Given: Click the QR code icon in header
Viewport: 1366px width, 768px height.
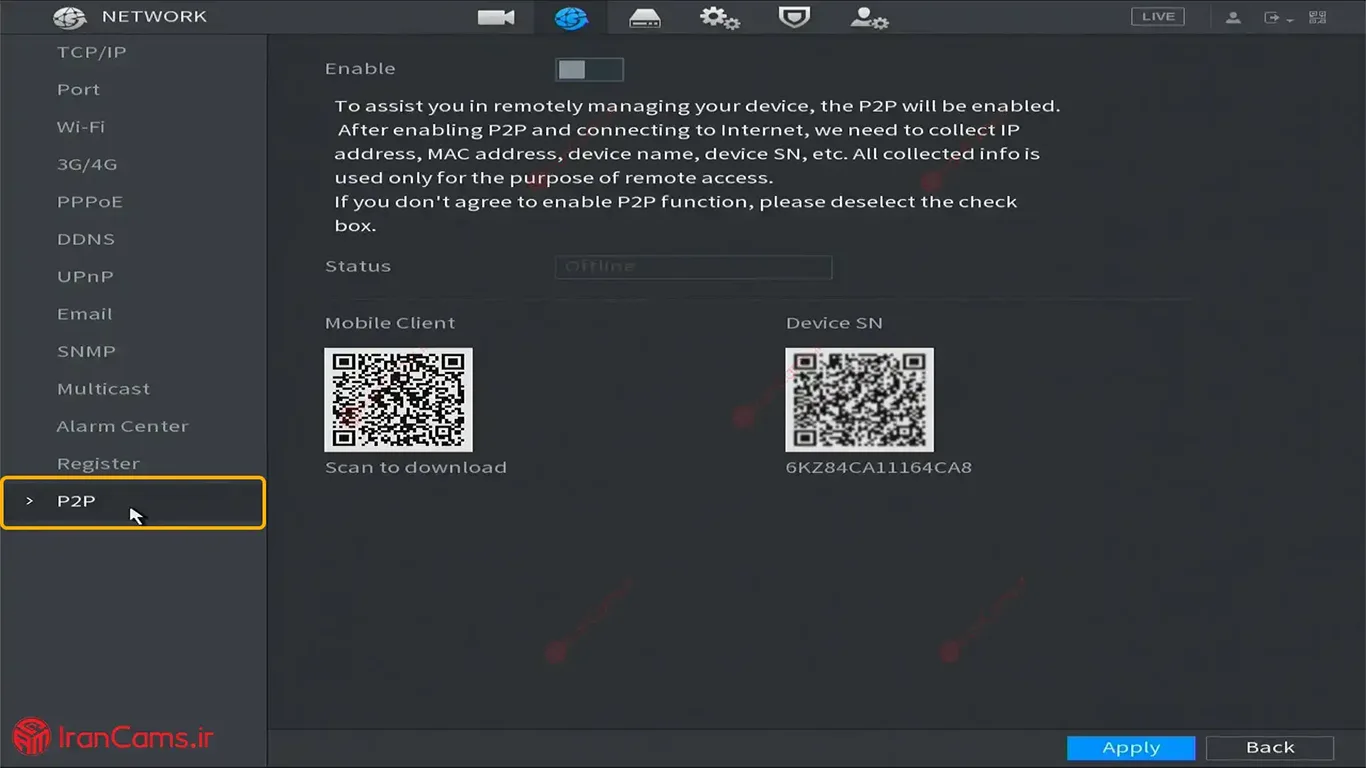Looking at the screenshot, I should pyautogui.click(x=1317, y=17).
